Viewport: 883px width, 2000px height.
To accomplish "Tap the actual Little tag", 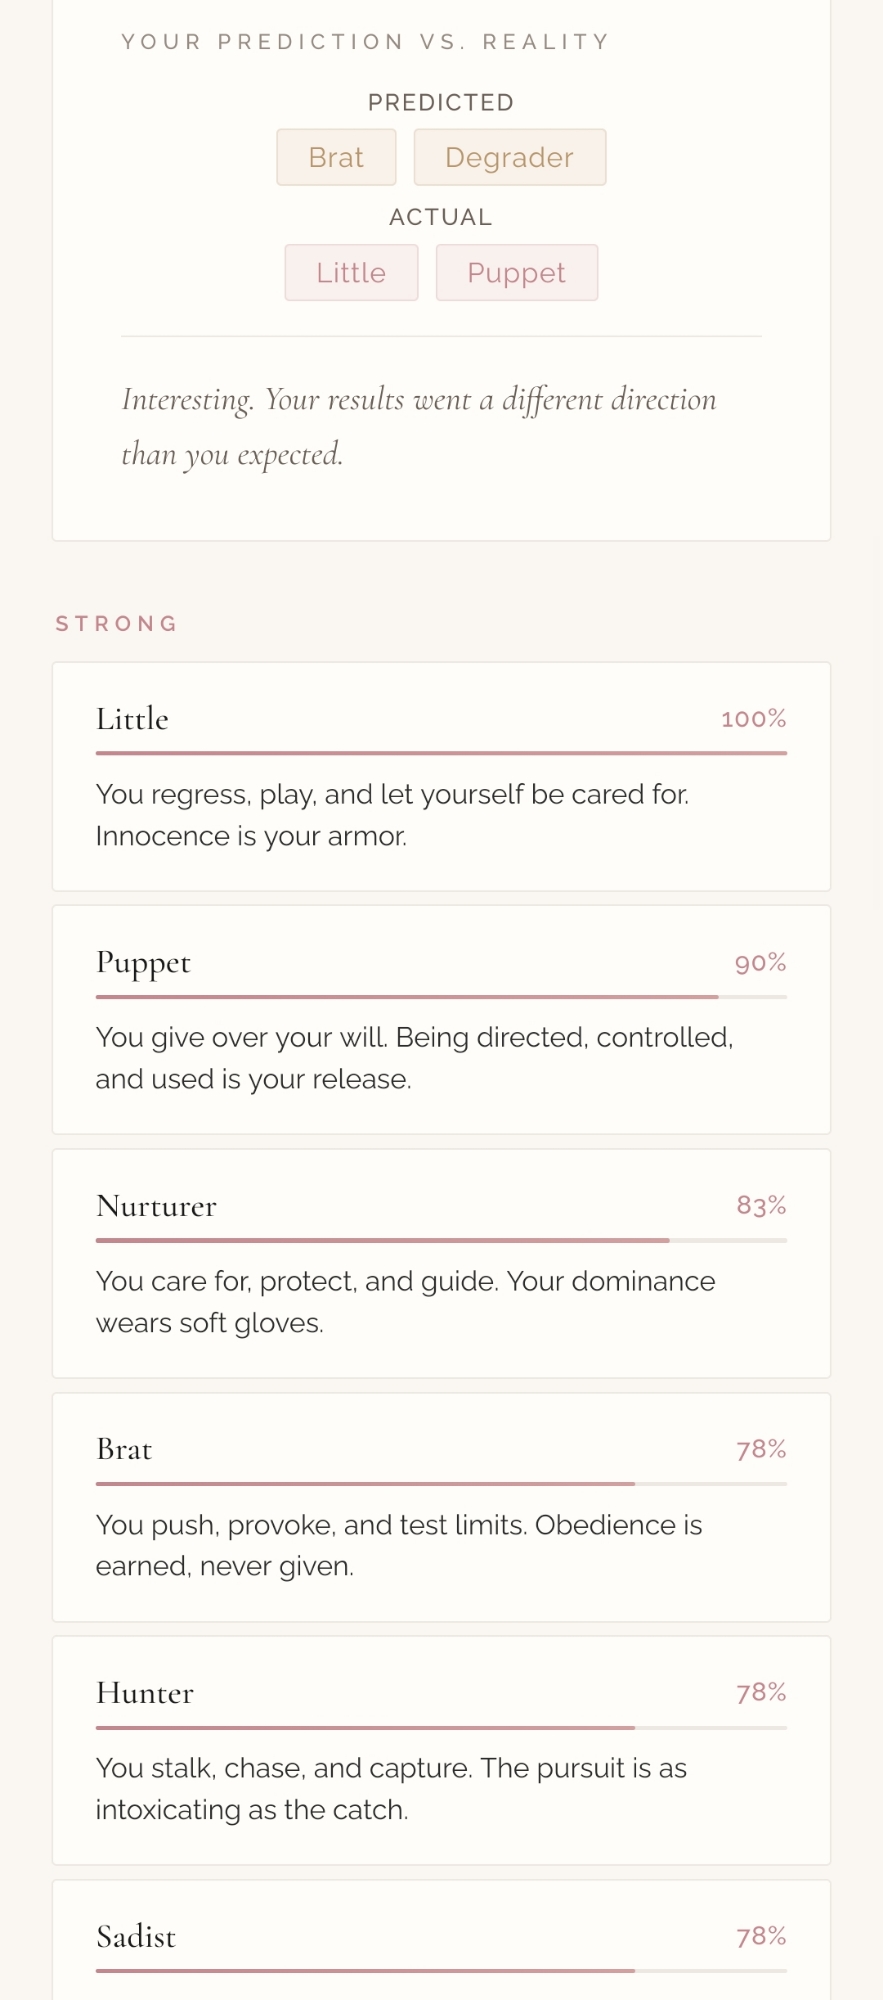I will (x=351, y=272).
